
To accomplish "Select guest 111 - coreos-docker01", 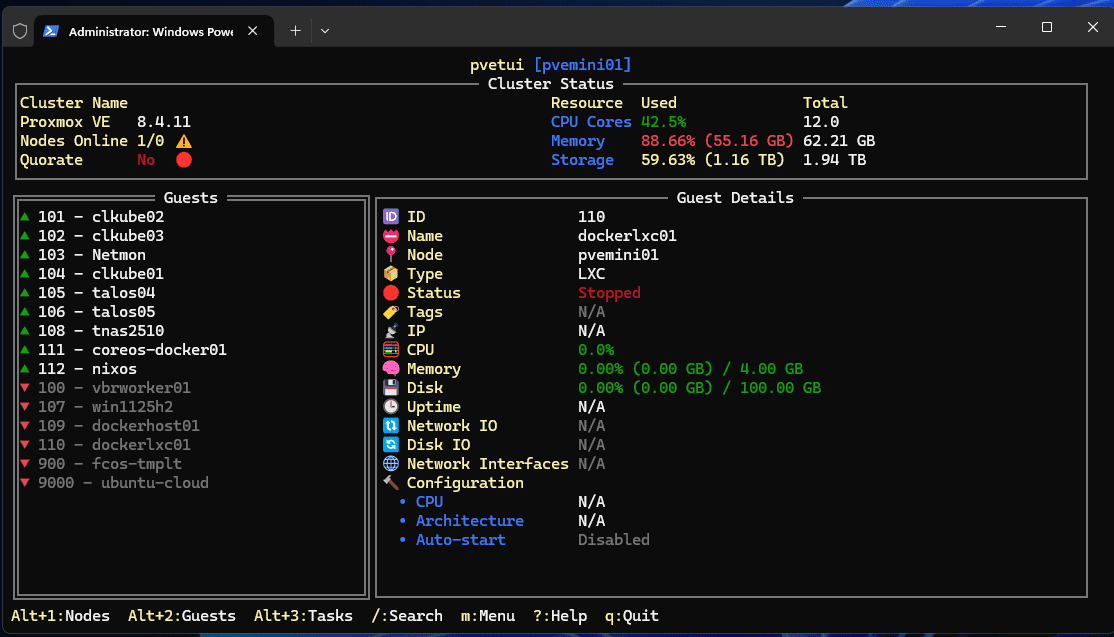I will (x=132, y=350).
